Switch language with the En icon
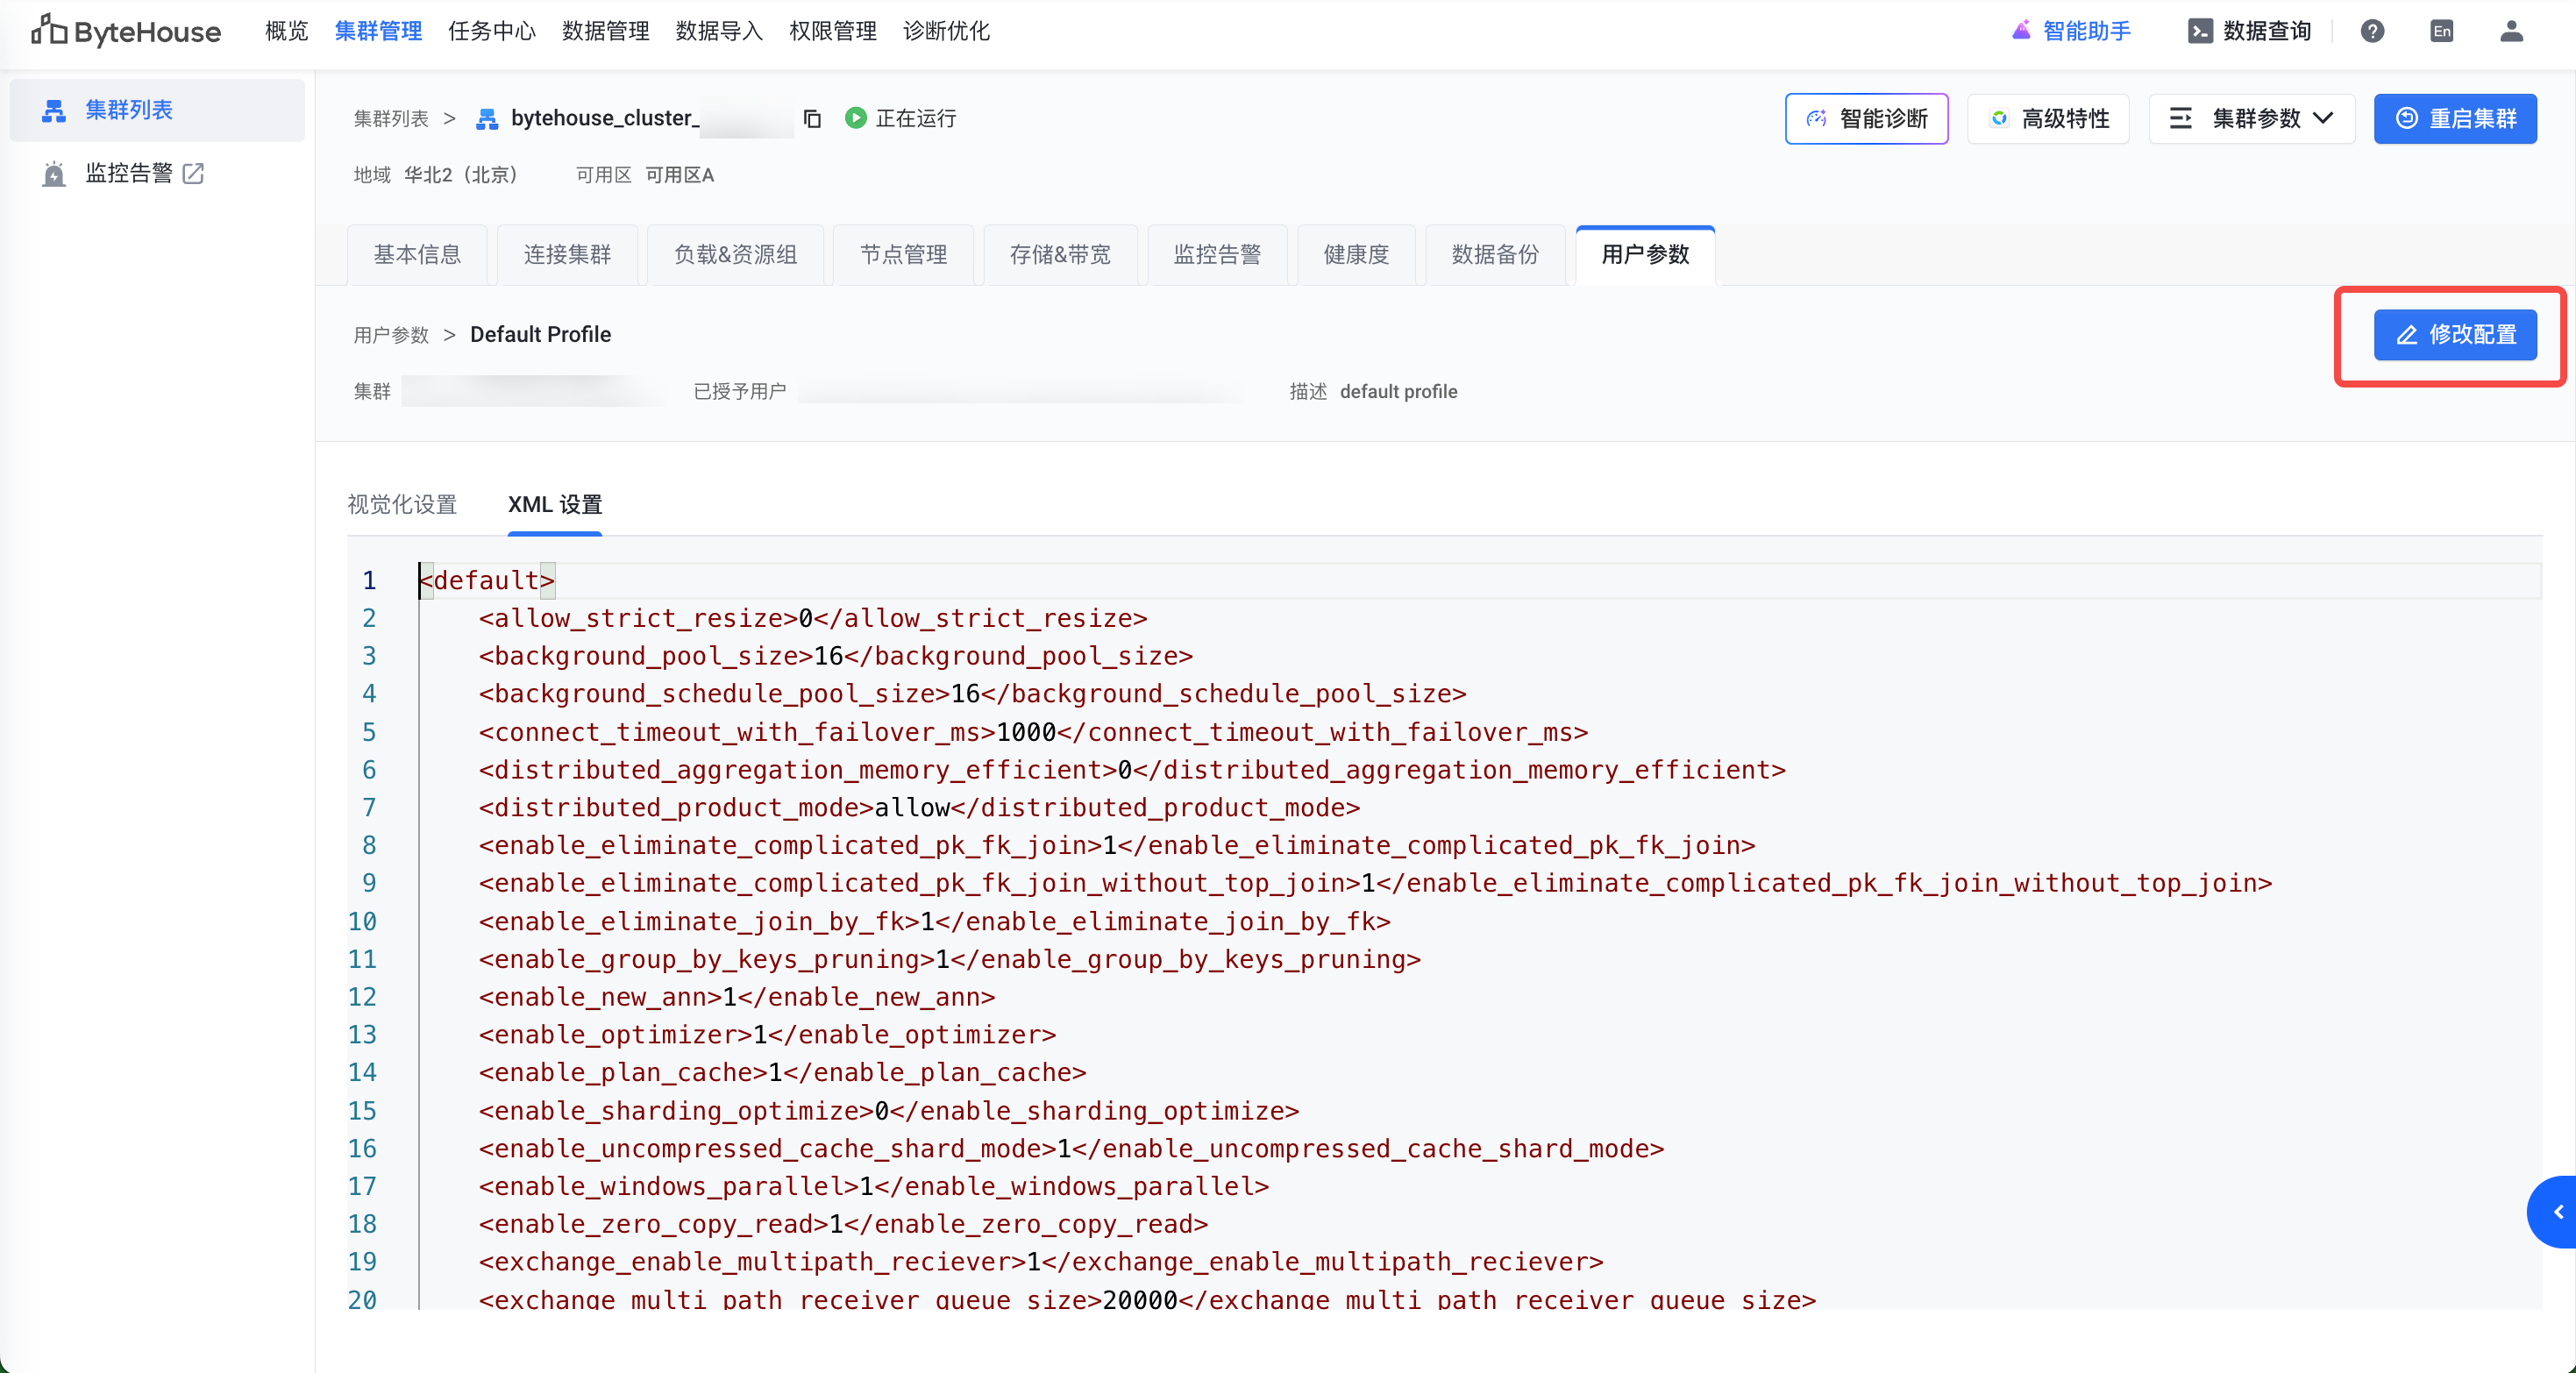 coord(2441,31)
